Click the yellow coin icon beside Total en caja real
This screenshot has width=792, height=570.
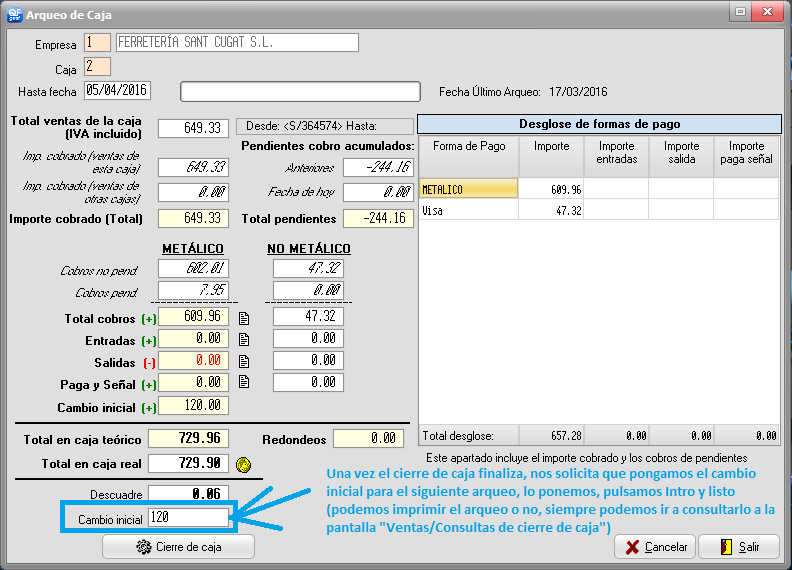tap(243, 464)
